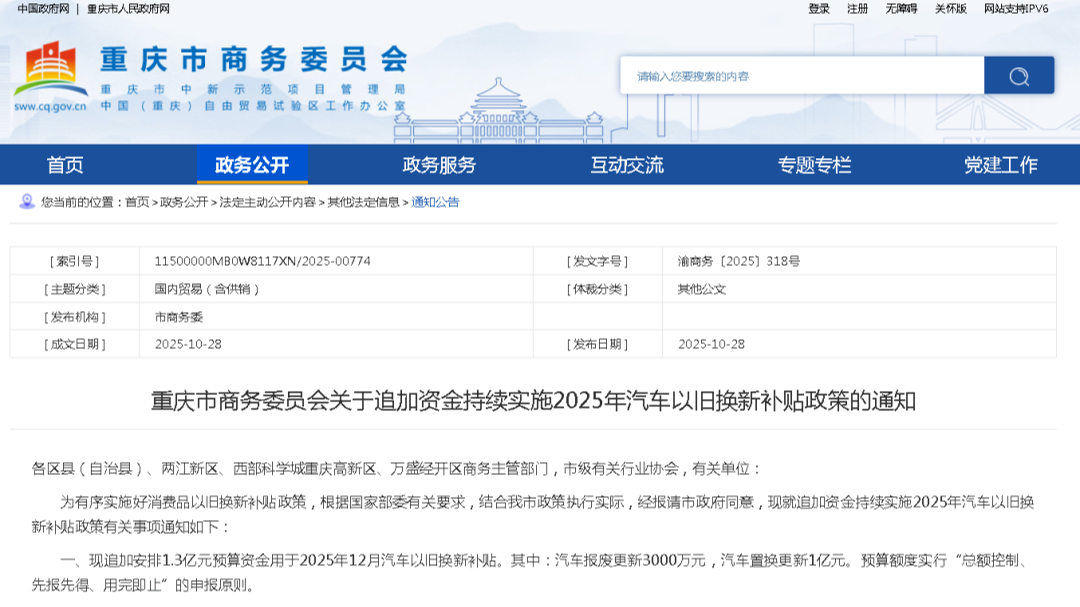1080x607 pixels.
Task: Enable 无障碍 accessibility mode
Action: (900, 9)
